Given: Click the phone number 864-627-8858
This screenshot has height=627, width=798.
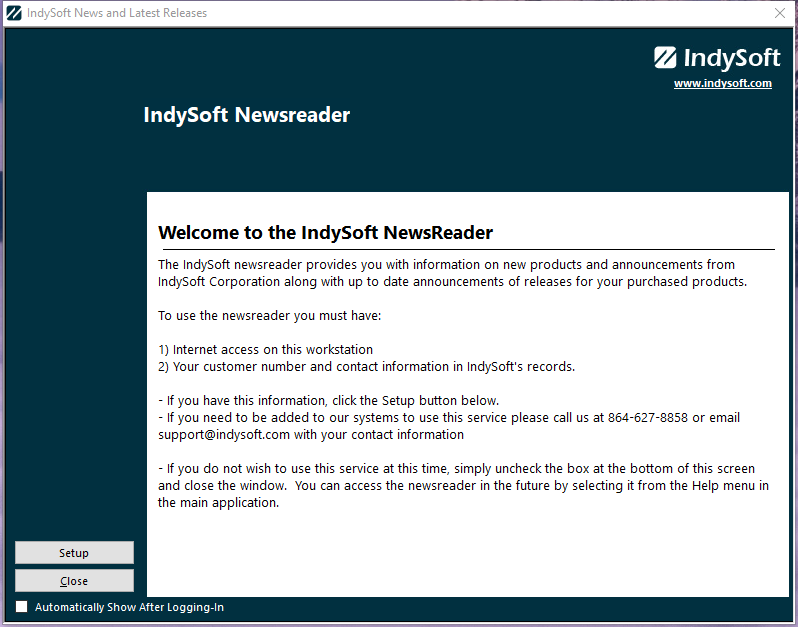Looking at the screenshot, I should point(647,418).
